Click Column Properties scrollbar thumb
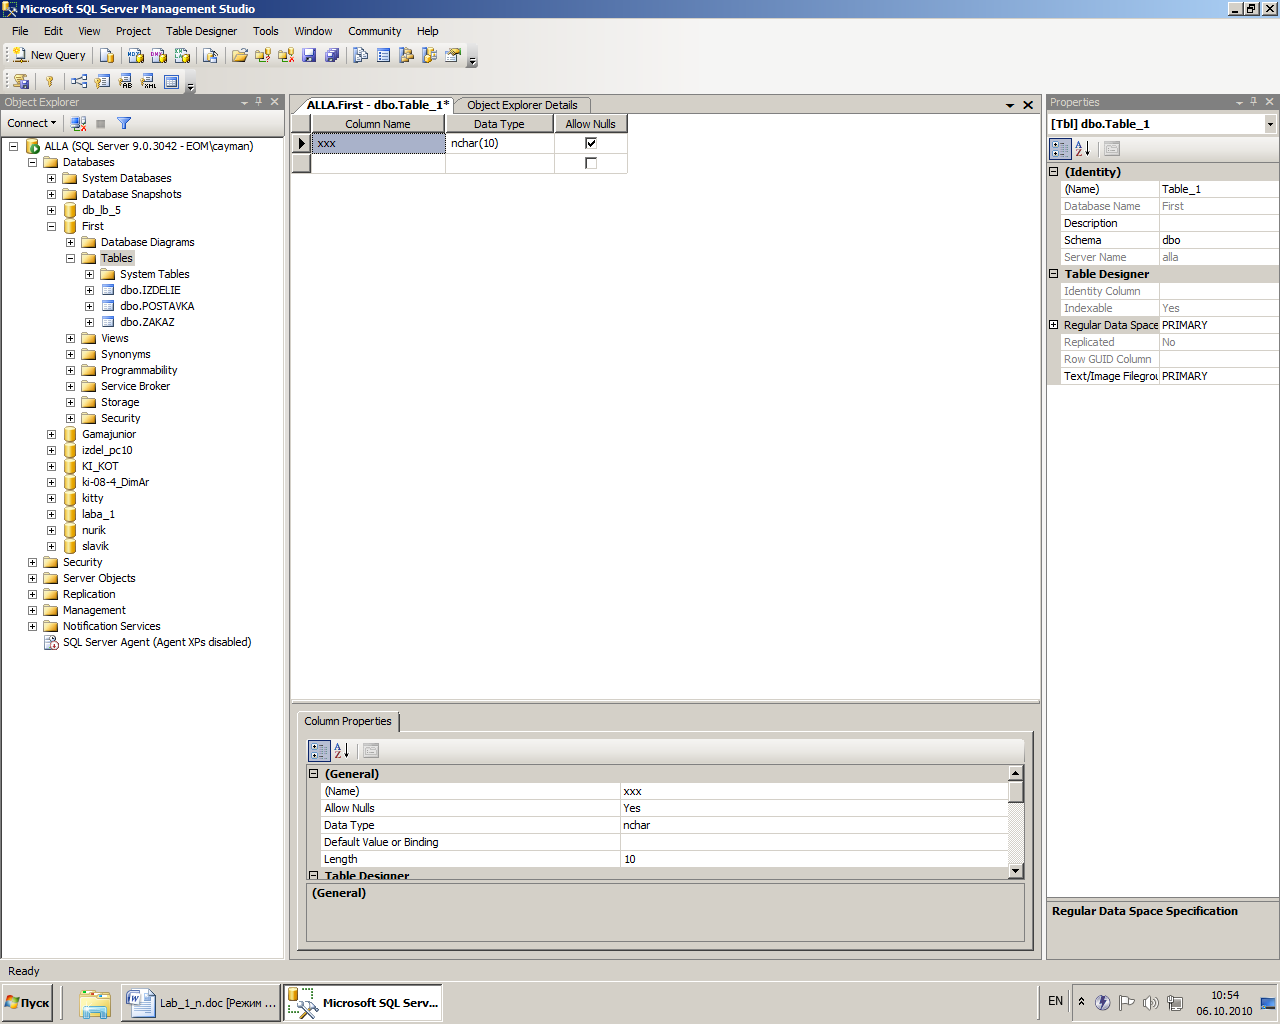1280x1024 pixels. coord(1016,792)
